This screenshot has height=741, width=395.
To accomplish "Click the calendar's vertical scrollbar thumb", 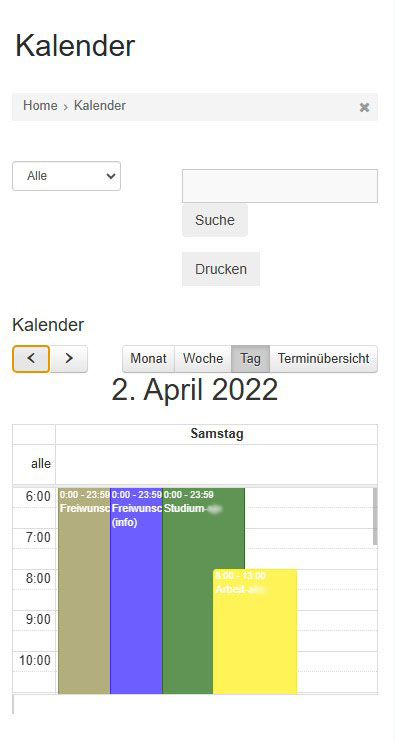I will coord(375,516).
